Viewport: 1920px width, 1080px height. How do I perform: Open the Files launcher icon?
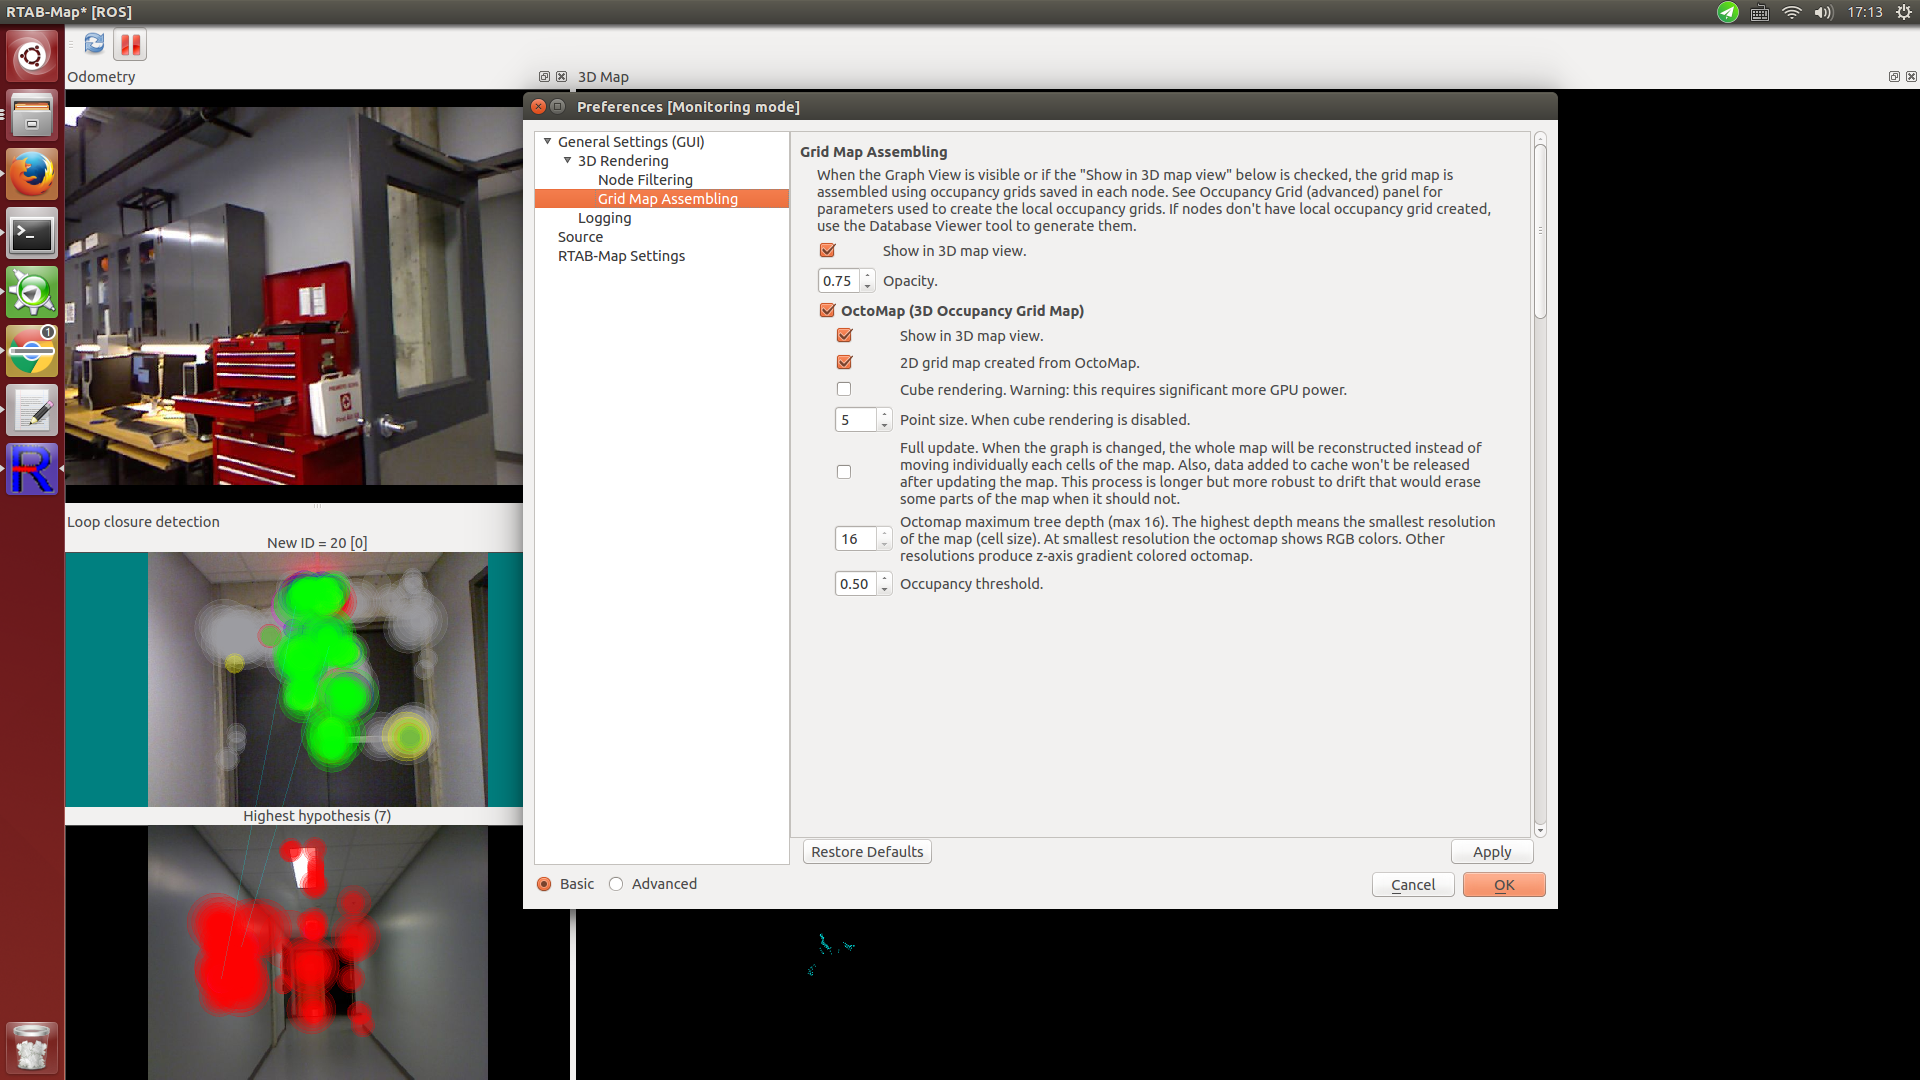point(32,115)
